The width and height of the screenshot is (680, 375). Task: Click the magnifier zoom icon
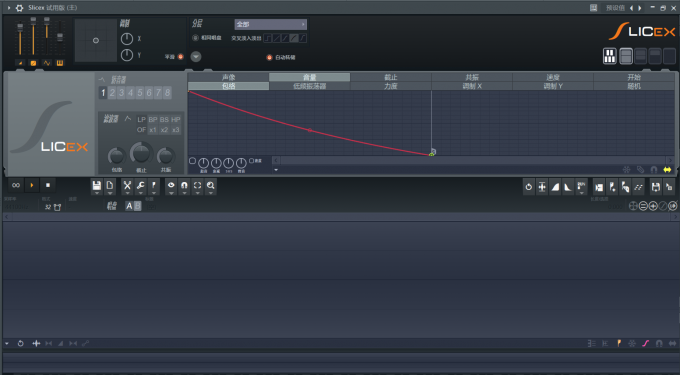point(211,186)
